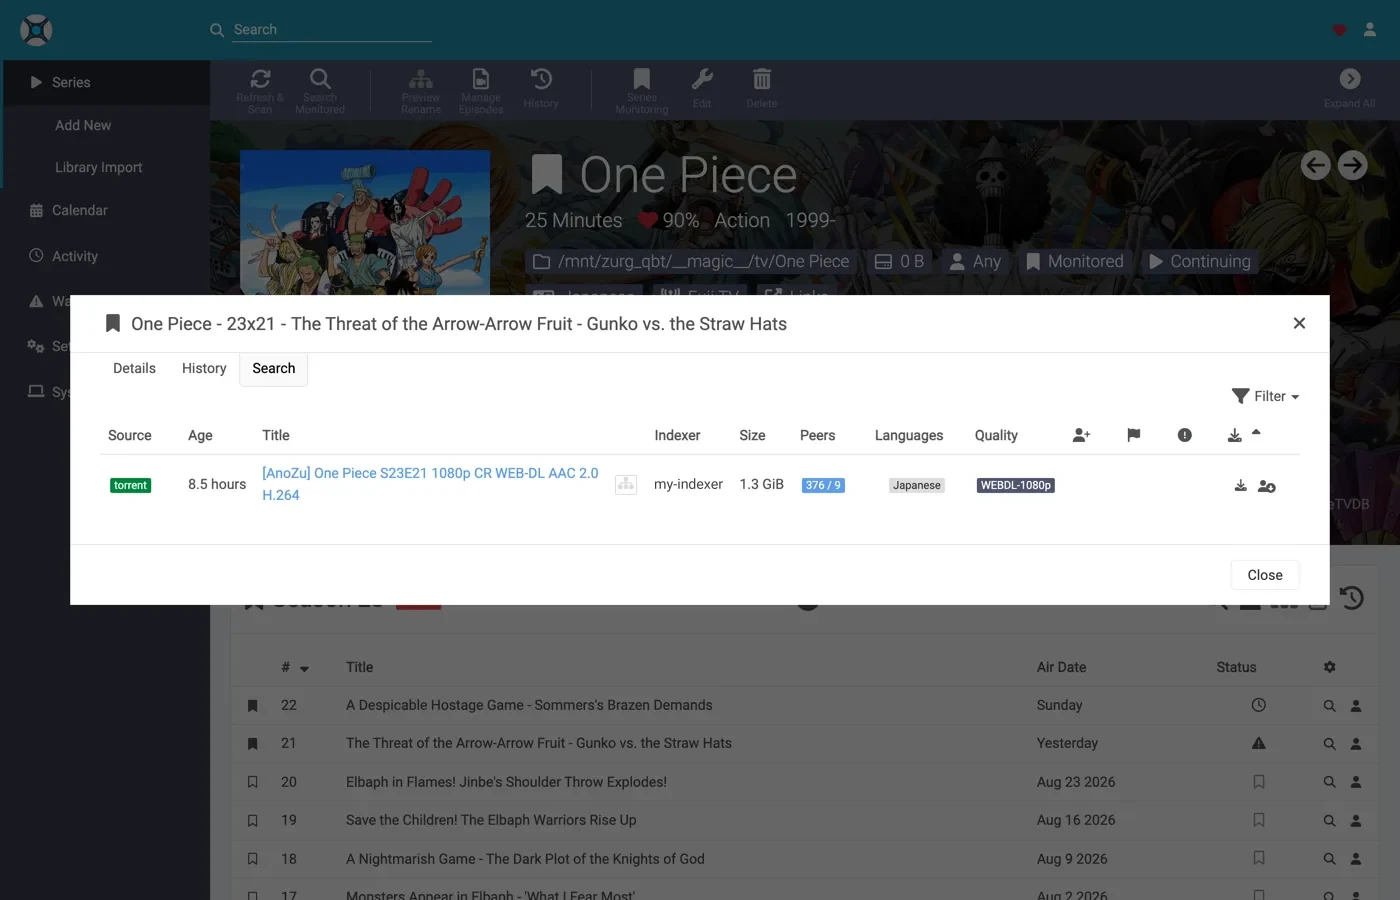Screen dimensions: 1400x900
Task: Click the donate heart icon
Action: click(x=1339, y=30)
